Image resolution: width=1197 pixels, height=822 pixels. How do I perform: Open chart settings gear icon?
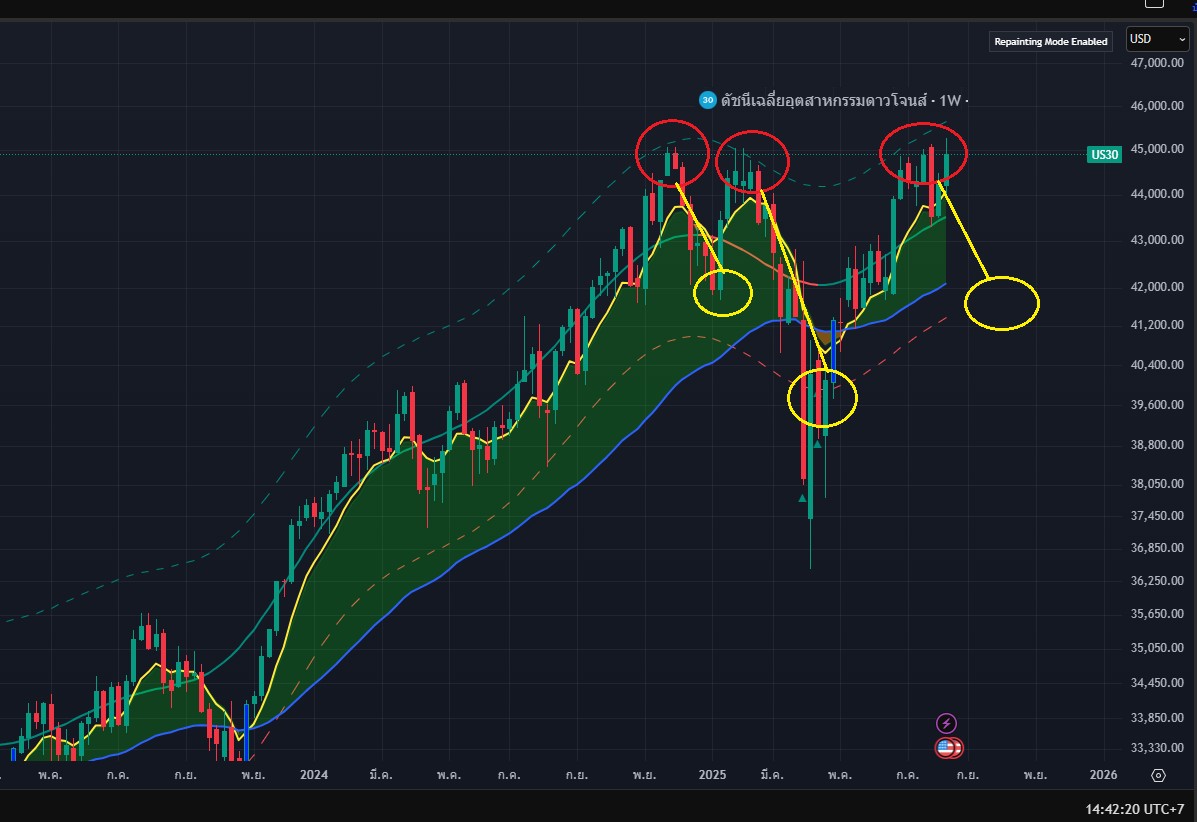pyautogui.click(x=1158, y=775)
